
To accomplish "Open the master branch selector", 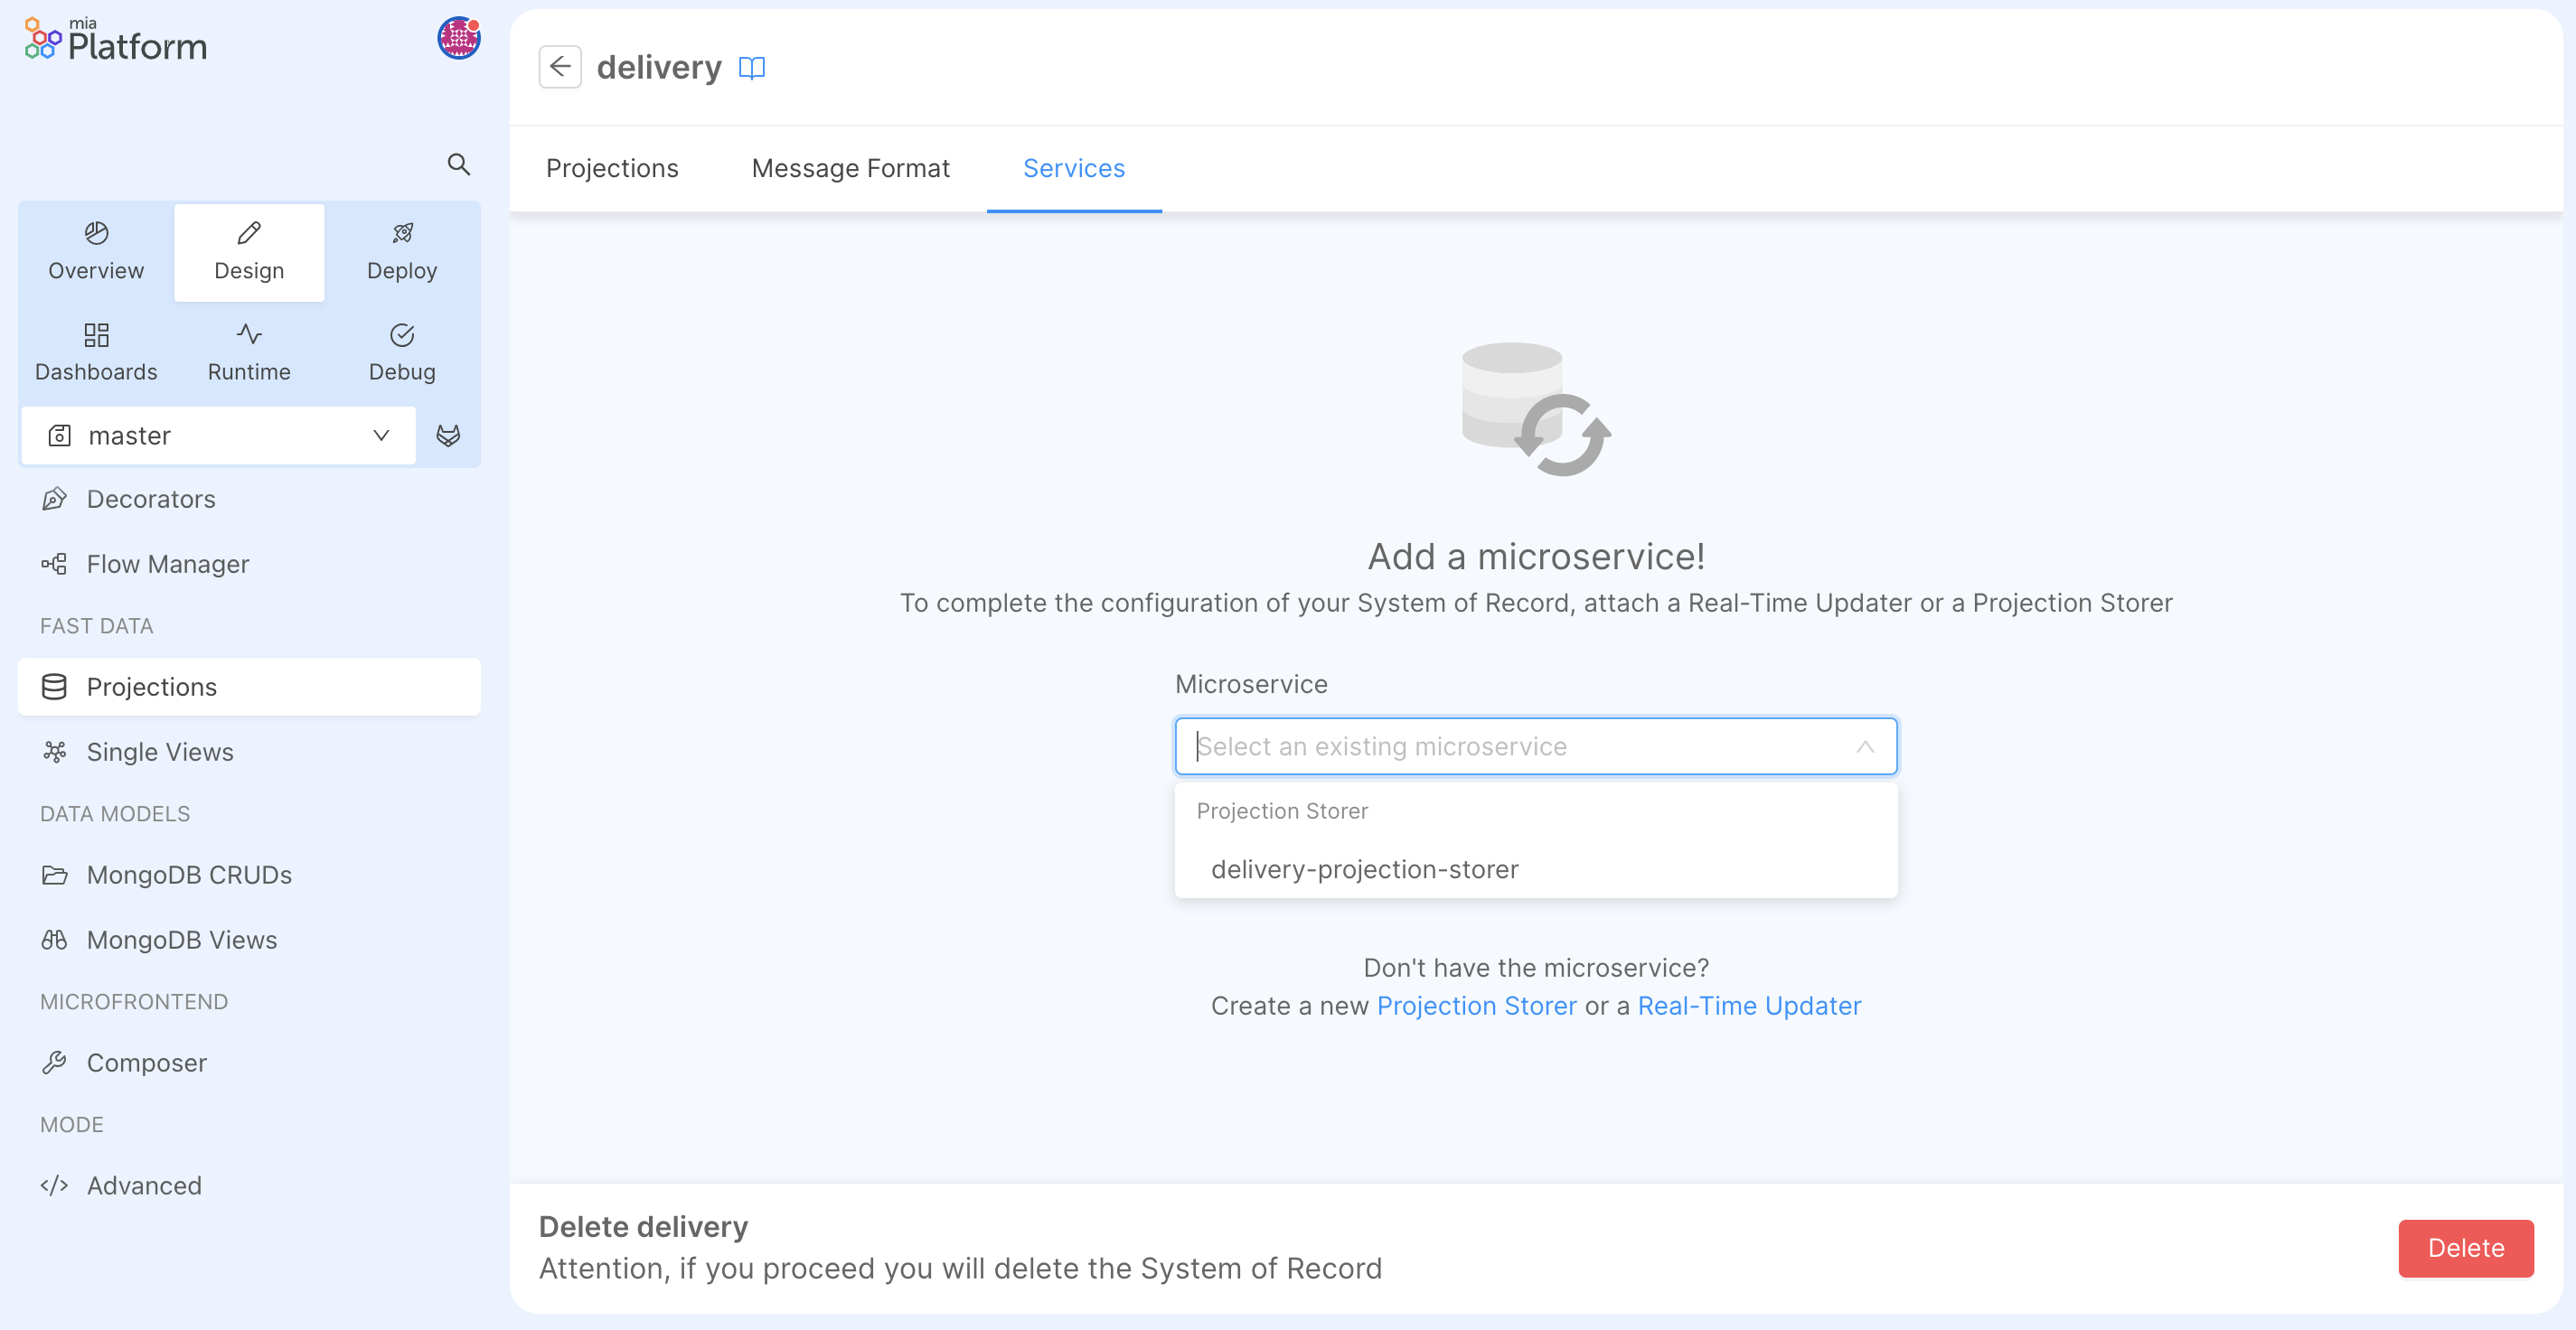I will (x=218, y=435).
